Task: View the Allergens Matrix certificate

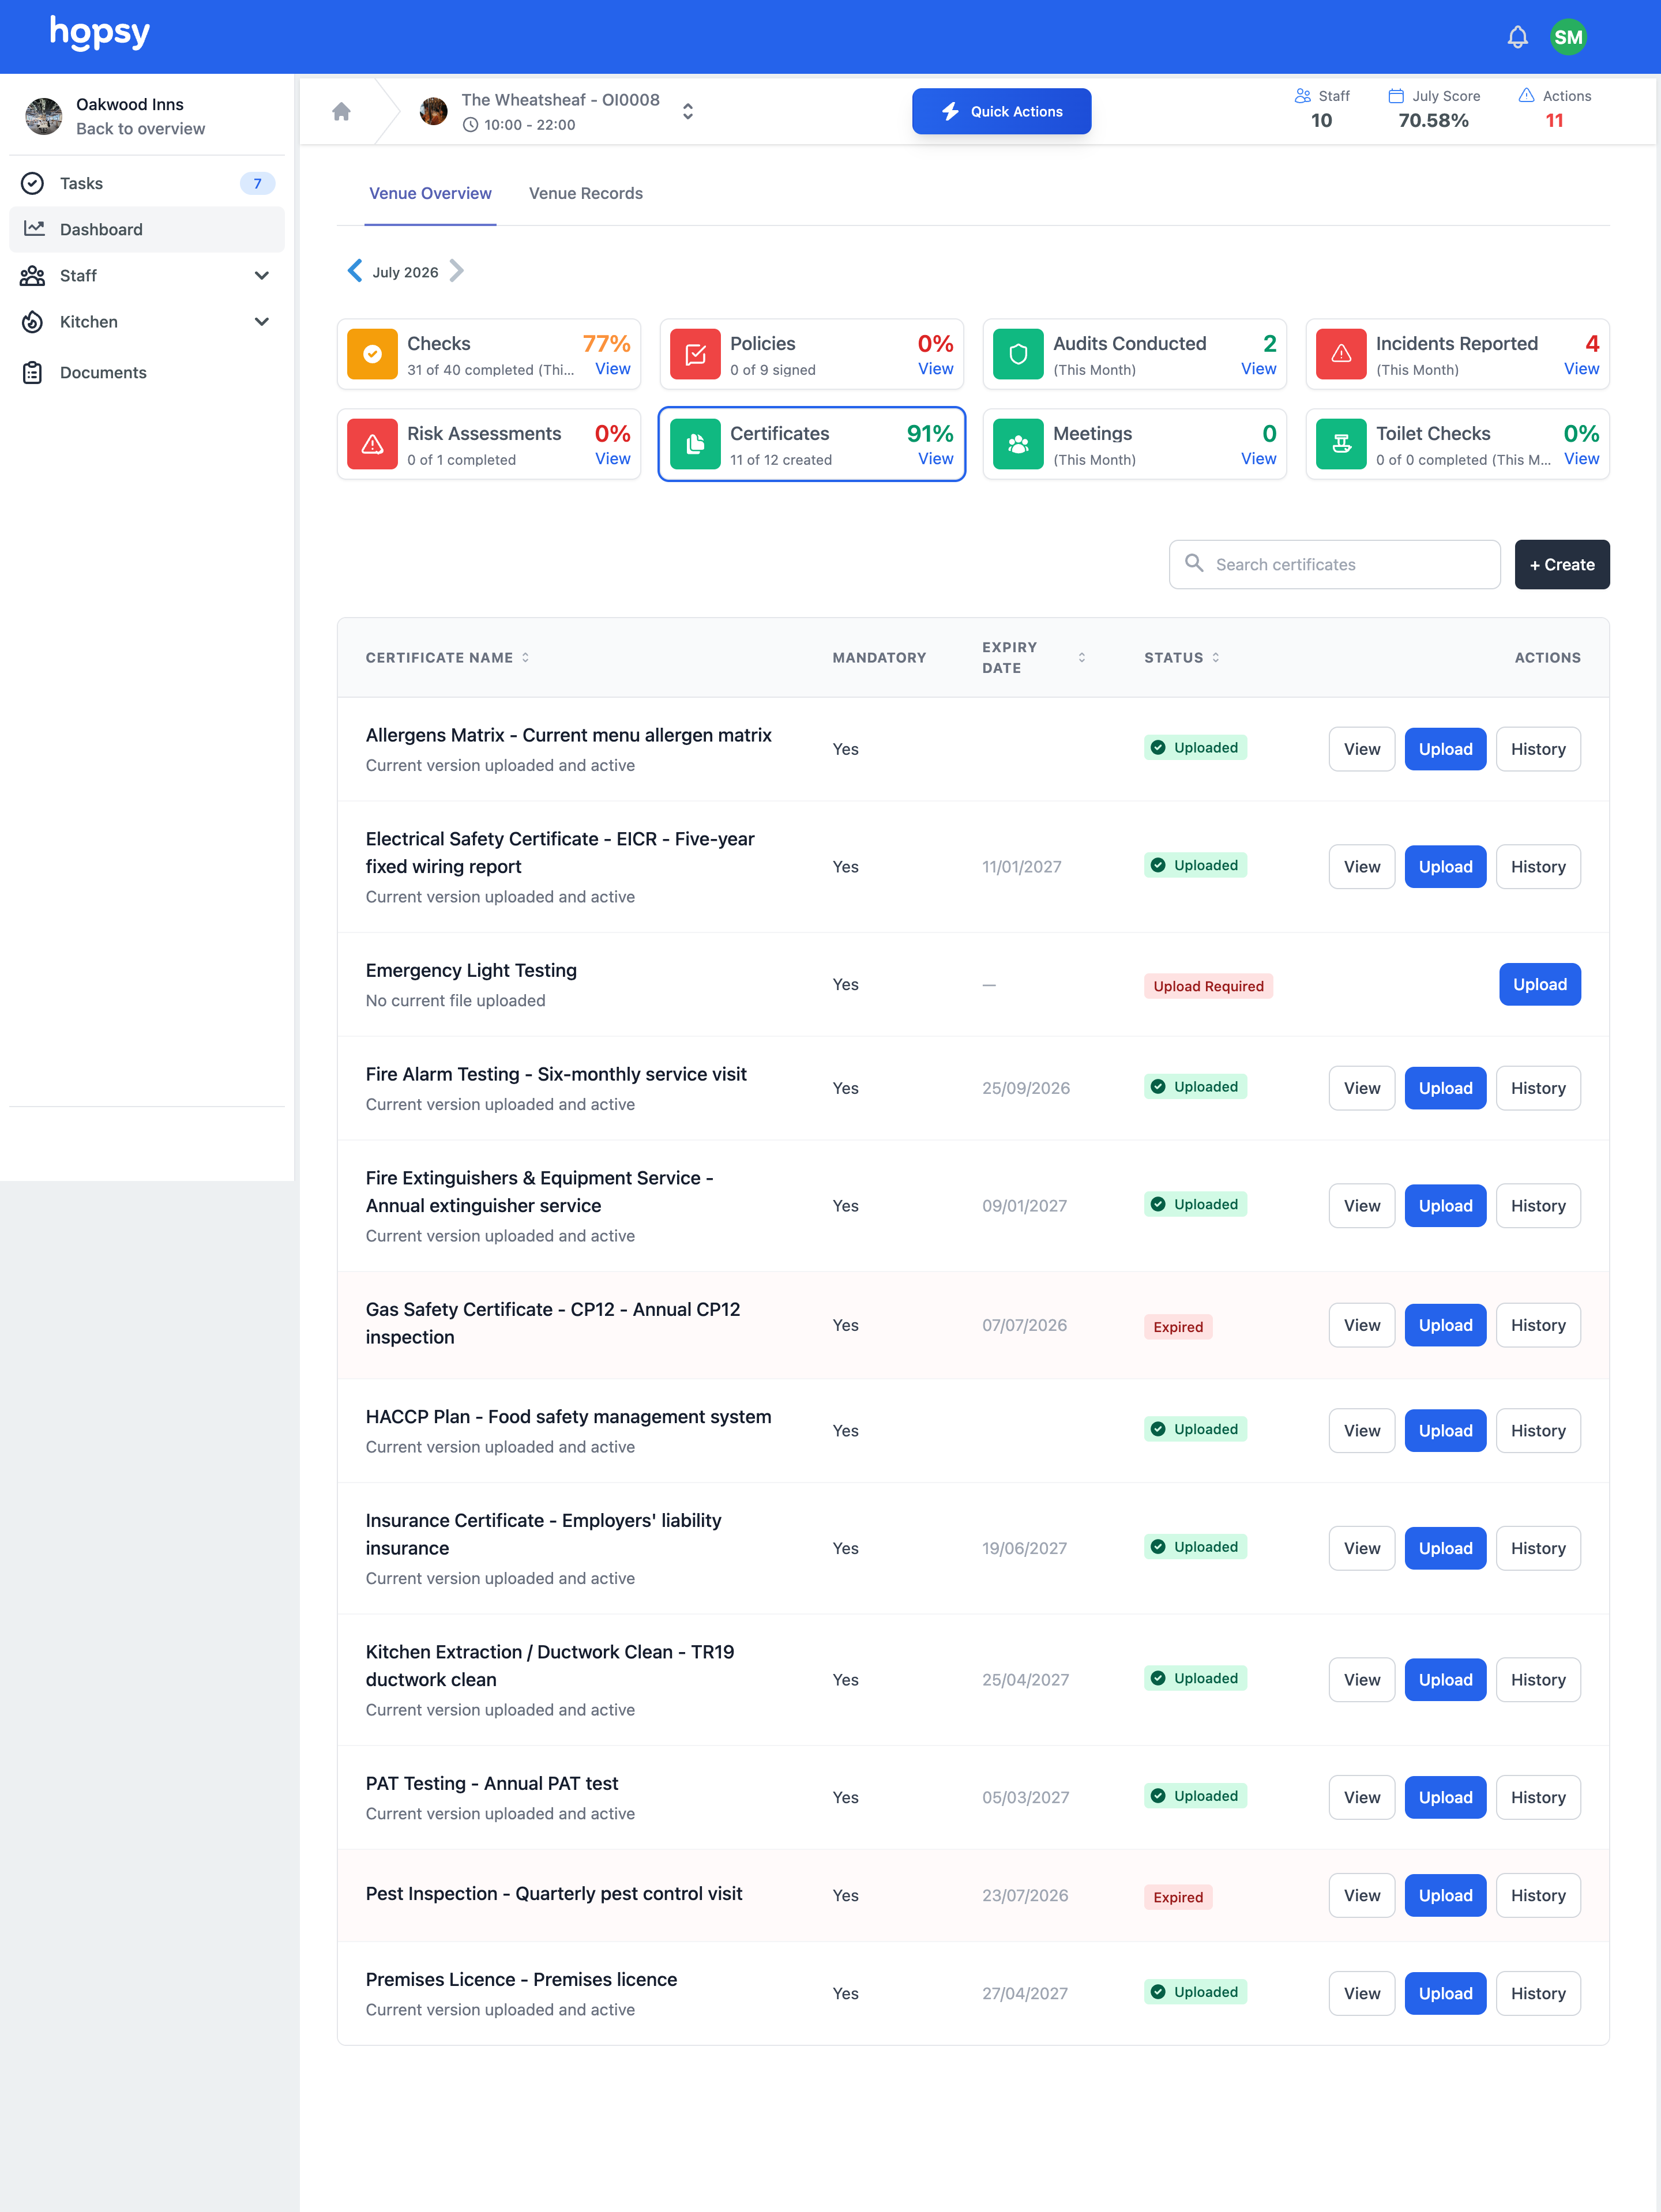Action: (x=1362, y=749)
